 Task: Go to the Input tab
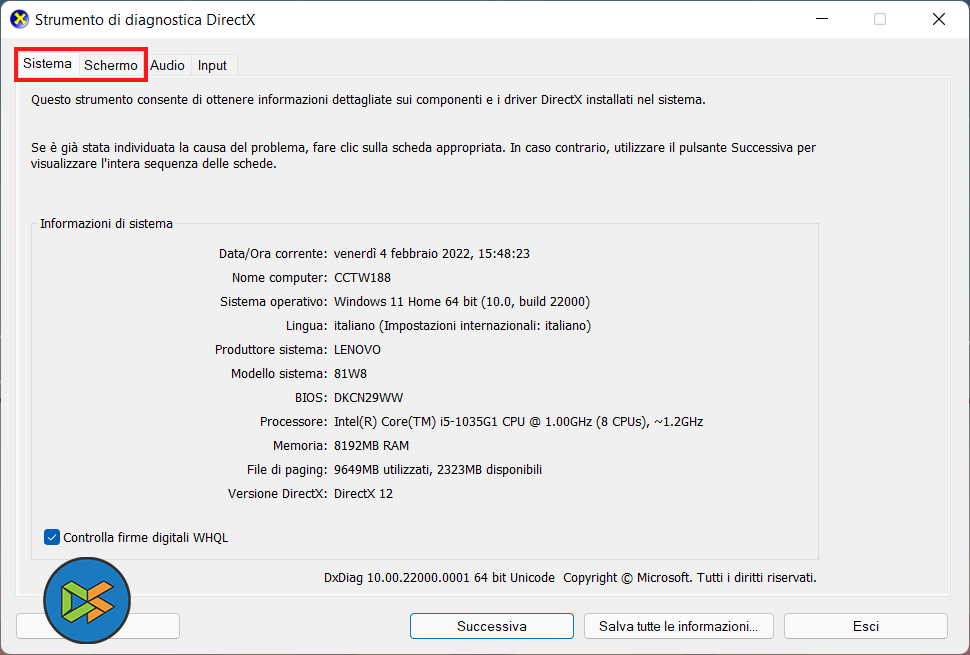(x=212, y=65)
